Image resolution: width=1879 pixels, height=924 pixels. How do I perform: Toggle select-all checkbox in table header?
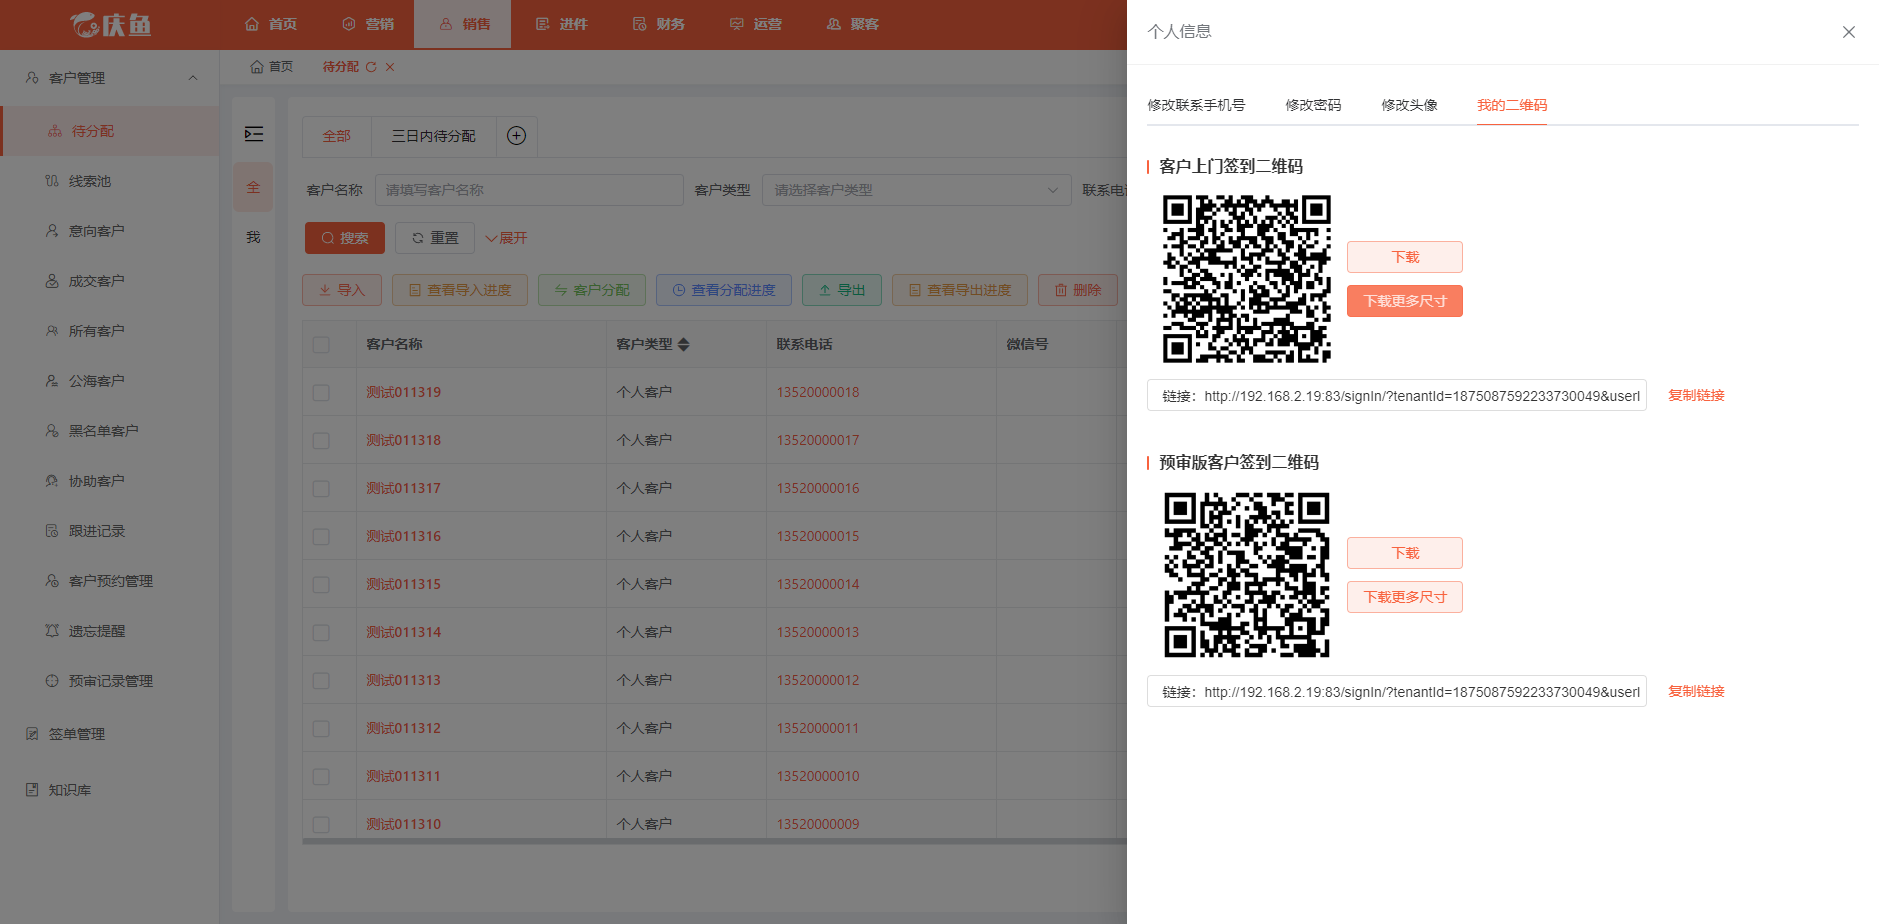[x=321, y=344]
